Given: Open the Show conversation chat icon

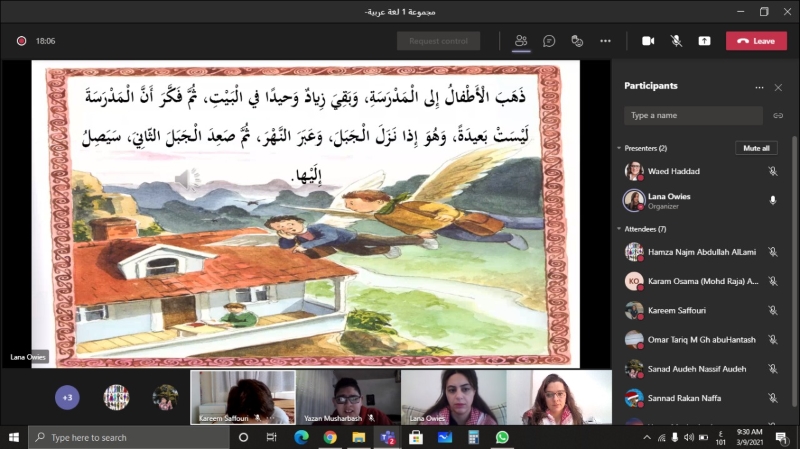Looking at the screenshot, I should pos(549,41).
